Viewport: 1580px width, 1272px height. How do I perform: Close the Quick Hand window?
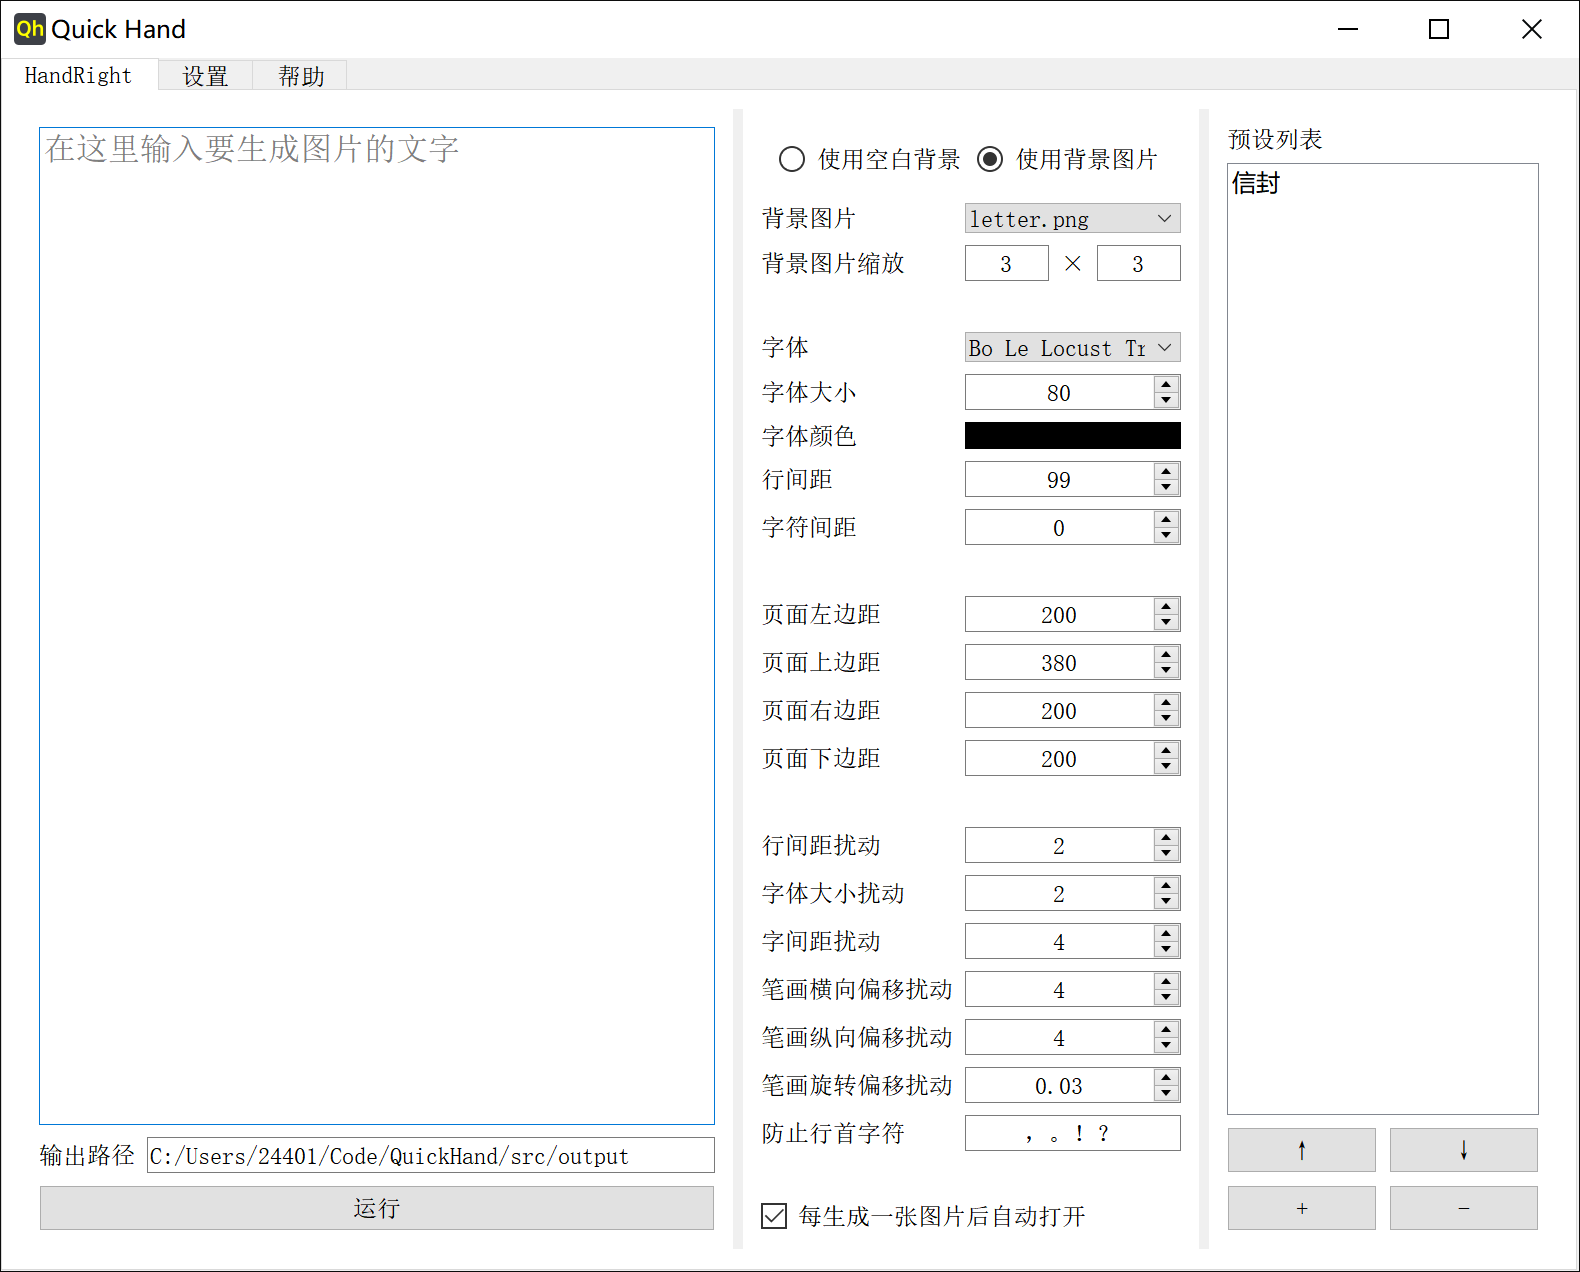pos(1531,29)
